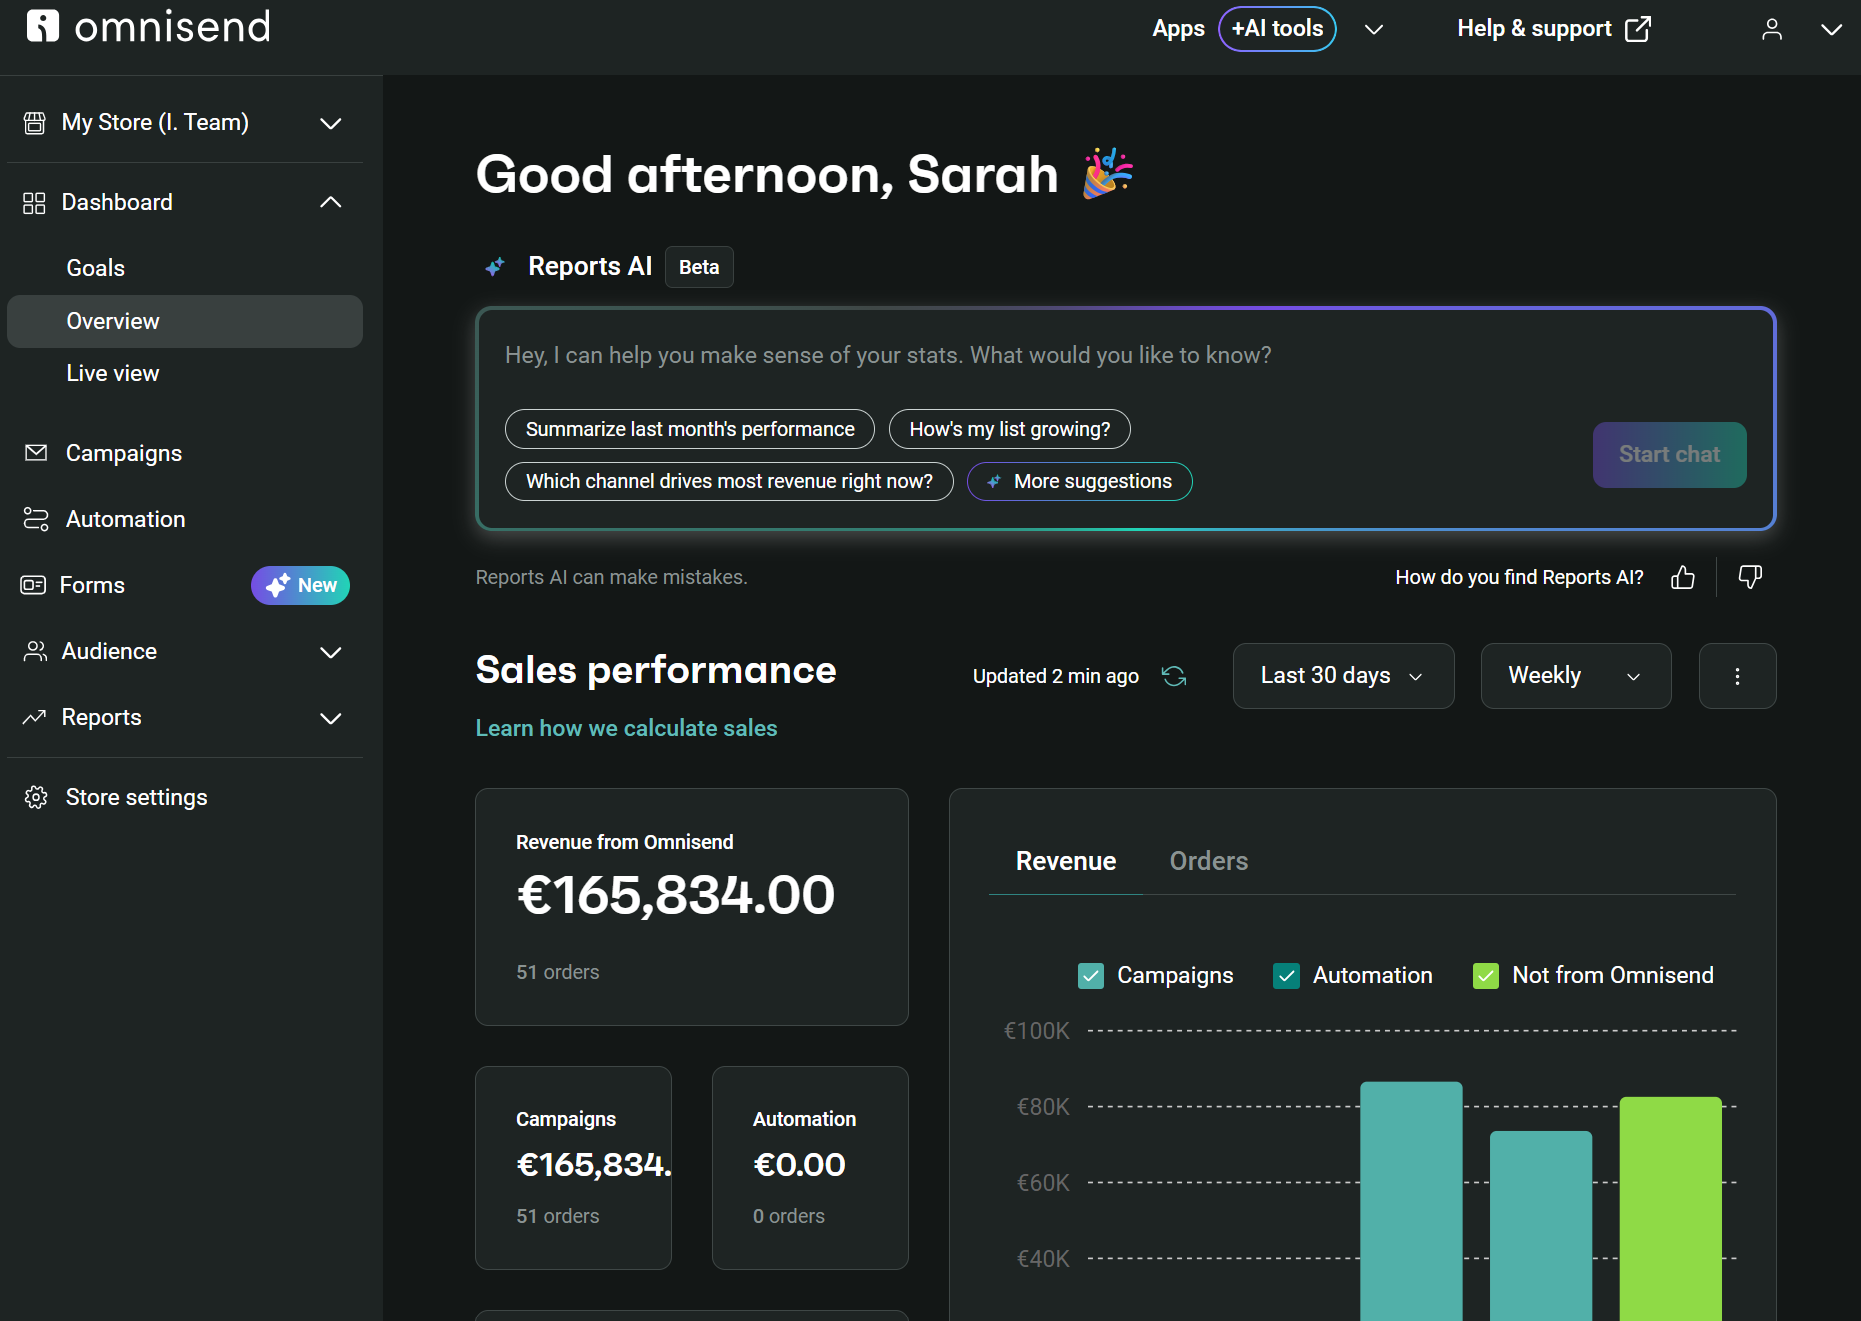Open the account menu chevron

tap(1831, 29)
